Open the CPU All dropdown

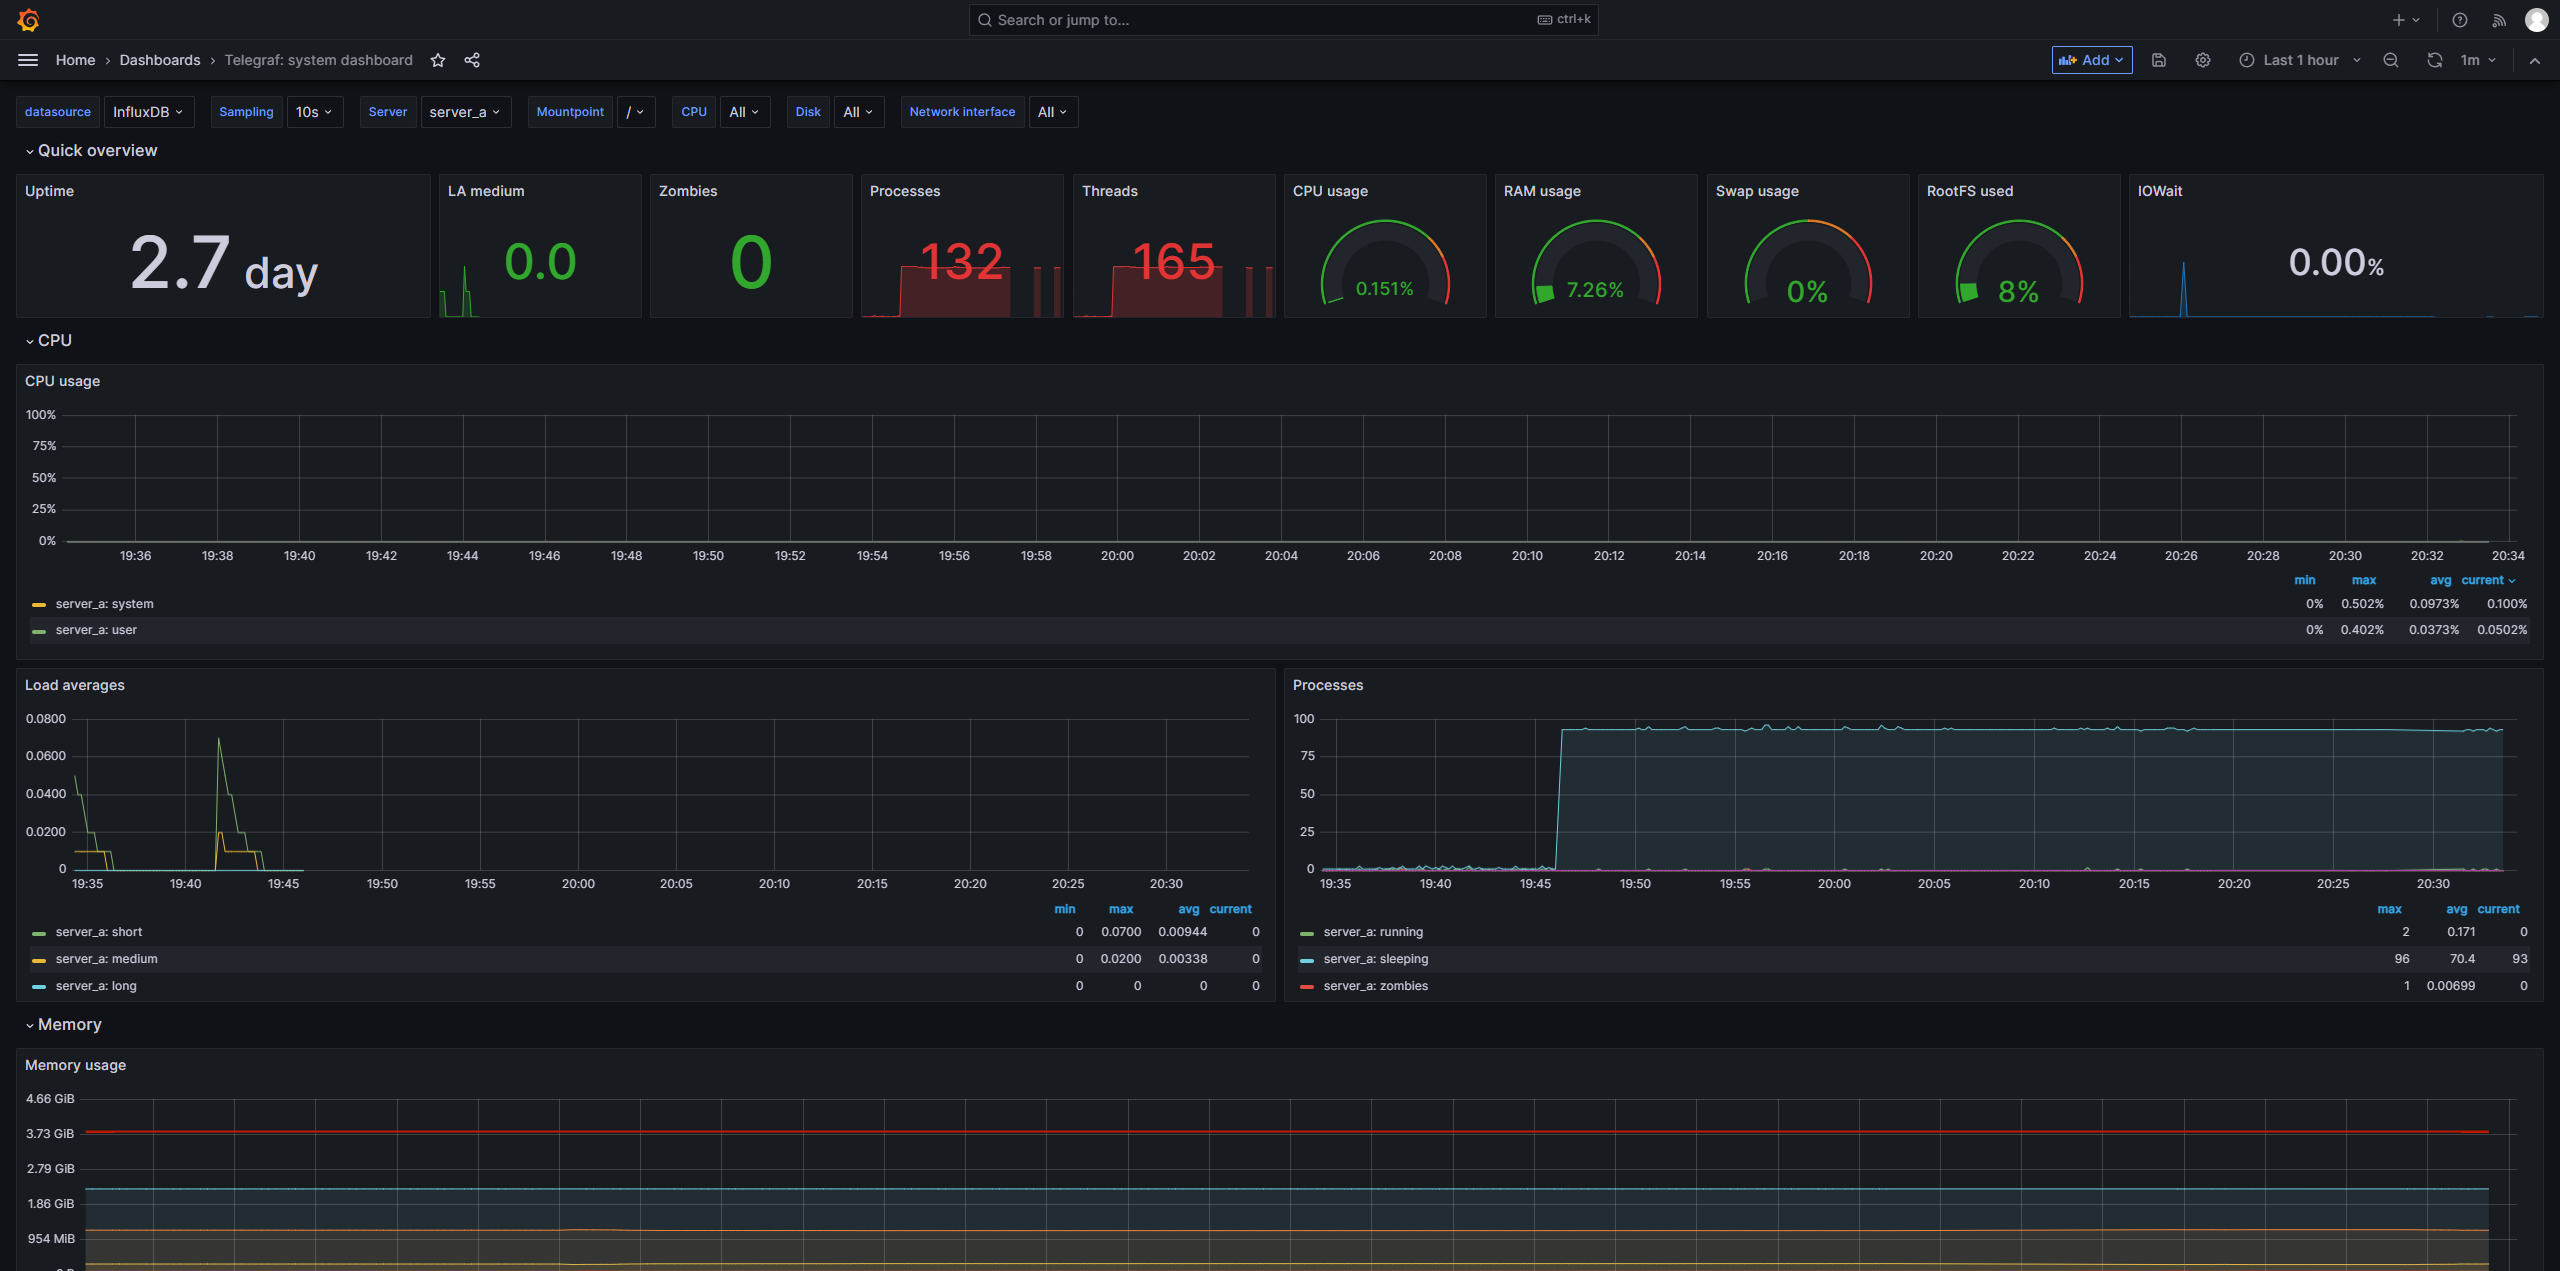745,112
